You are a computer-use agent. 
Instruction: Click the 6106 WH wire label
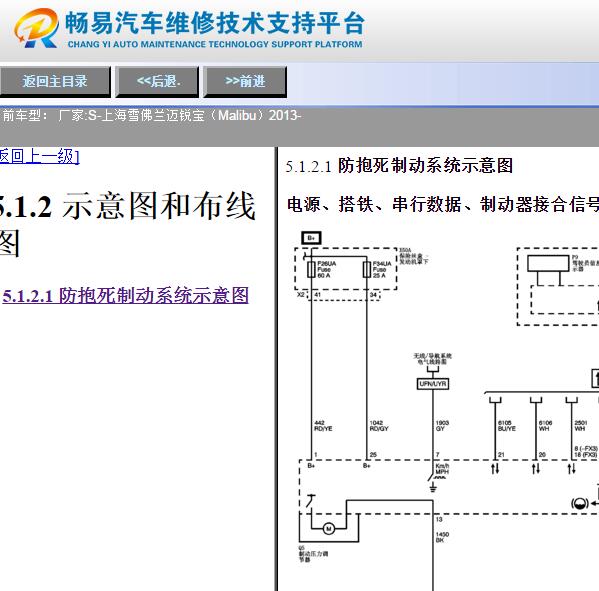(546, 426)
